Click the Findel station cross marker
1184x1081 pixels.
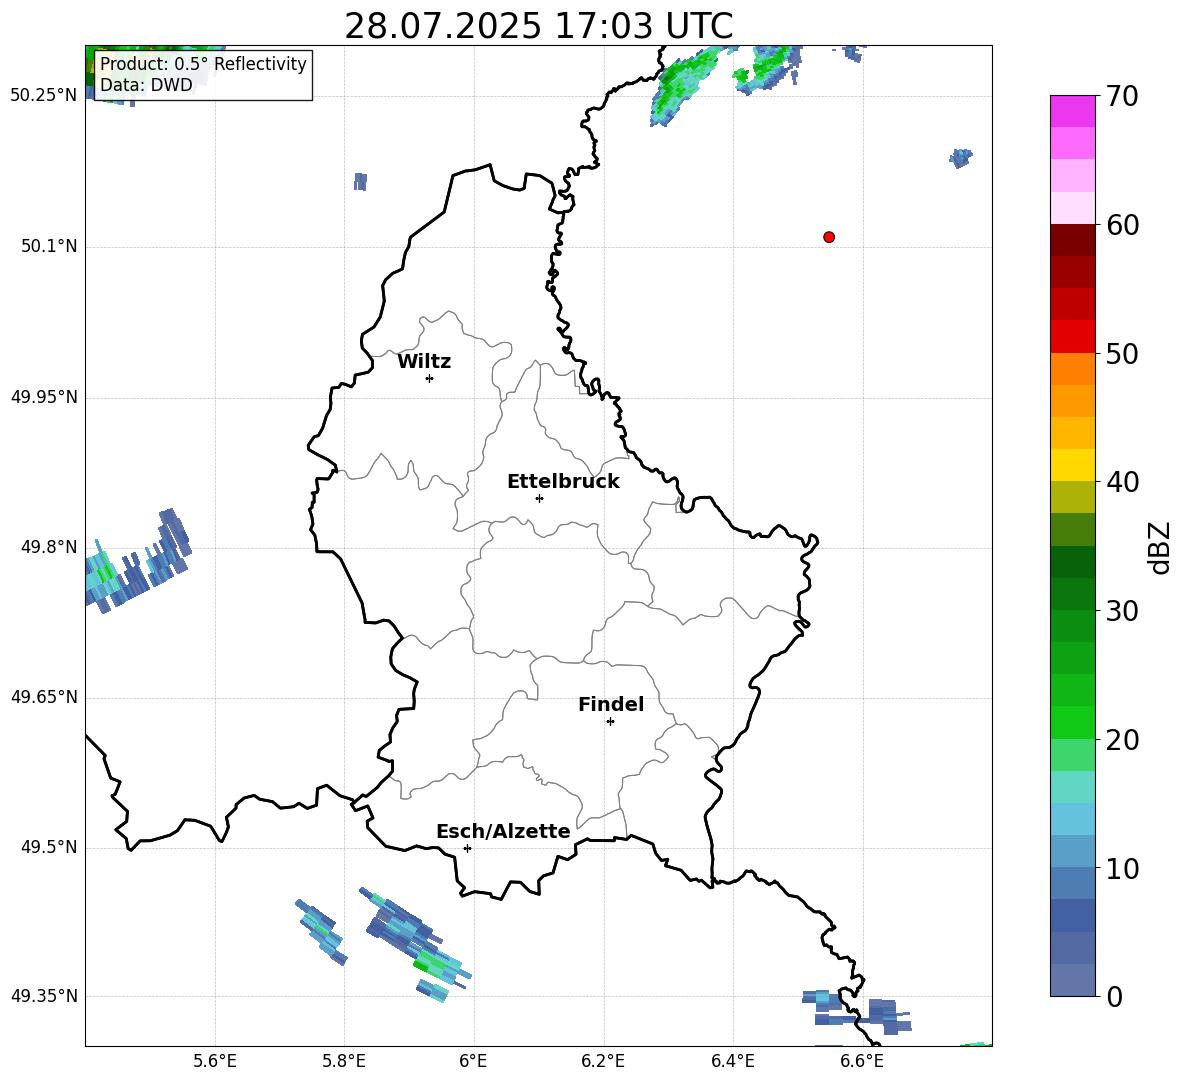pyautogui.click(x=610, y=722)
